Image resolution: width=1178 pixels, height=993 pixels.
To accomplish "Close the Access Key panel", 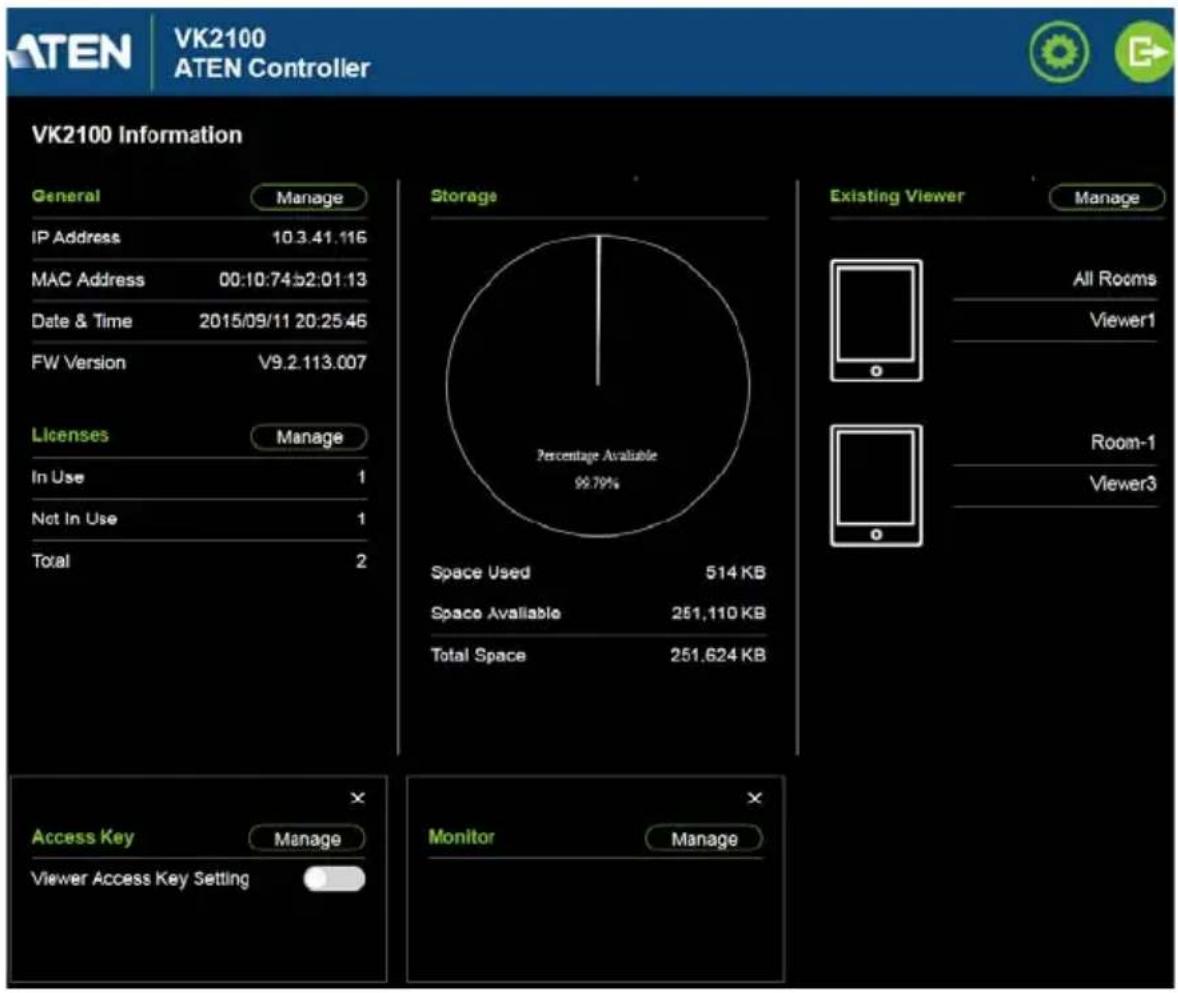I will click(x=358, y=798).
